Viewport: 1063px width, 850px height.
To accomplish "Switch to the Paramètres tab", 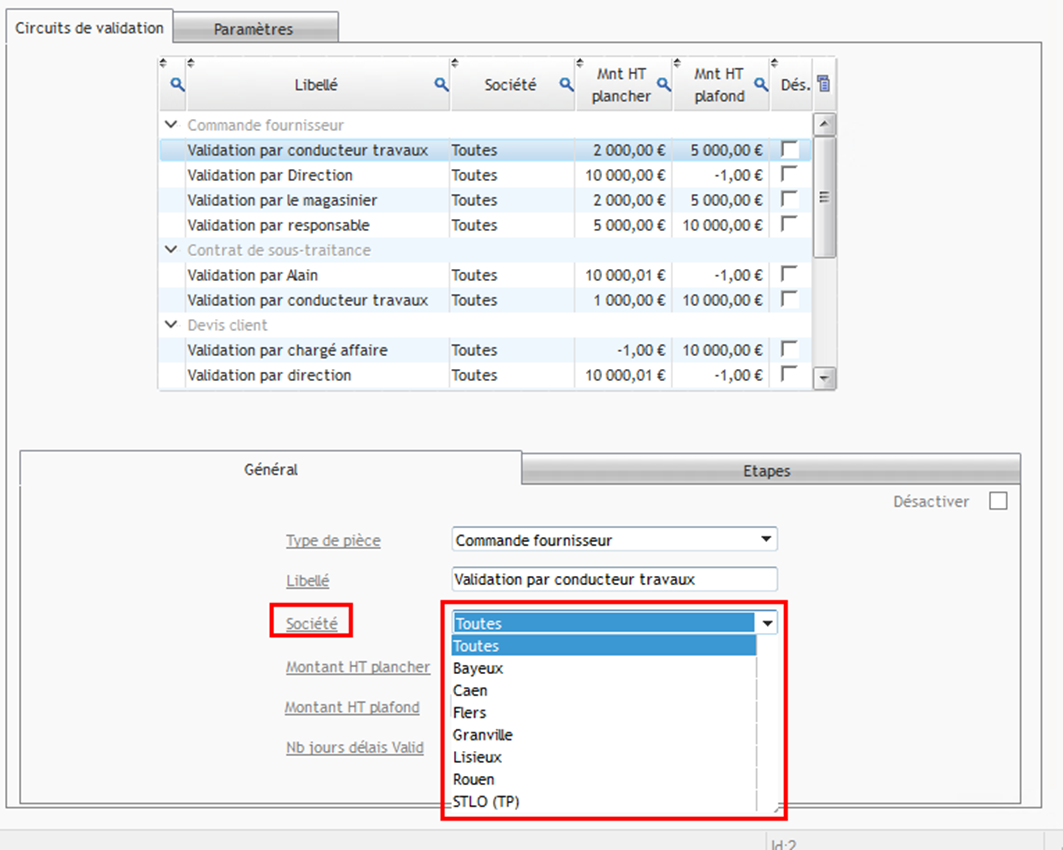I will pos(253,29).
